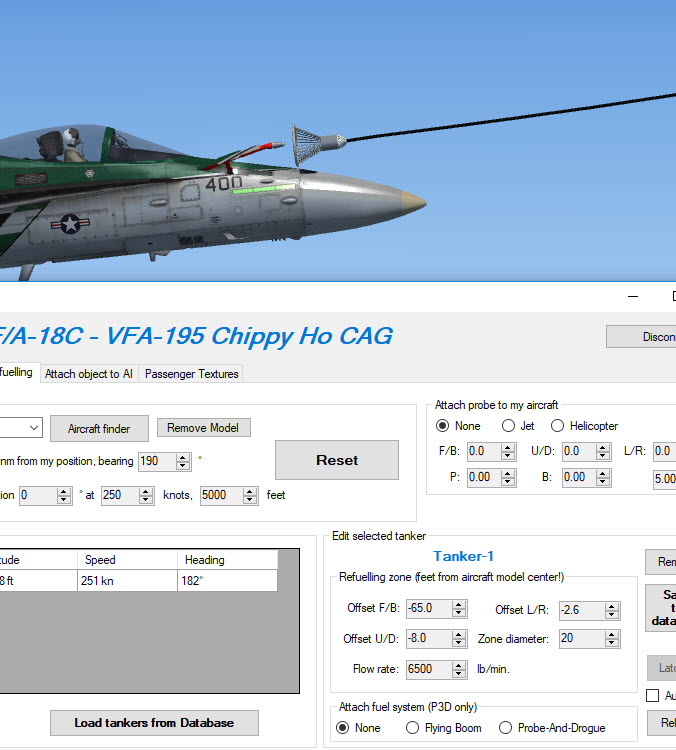The image size is (676, 750).
Task: Choose the Helicopter probe option
Action: click(x=557, y=426)
